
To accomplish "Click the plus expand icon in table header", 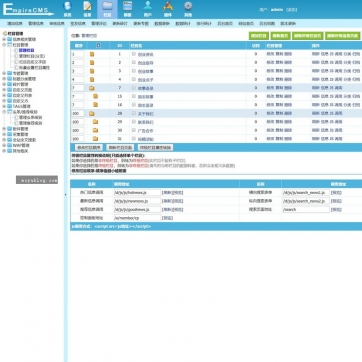I will [98, 45].
